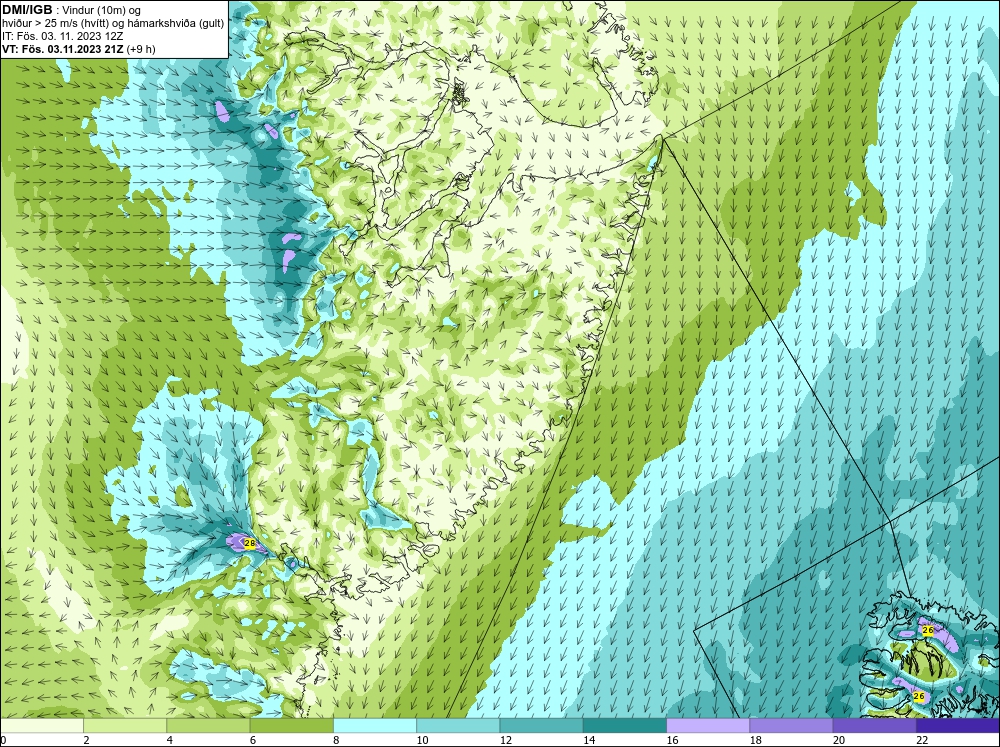
Task: Pick the 16–18 m/s lavender swatch
Action: click(708, 725)
